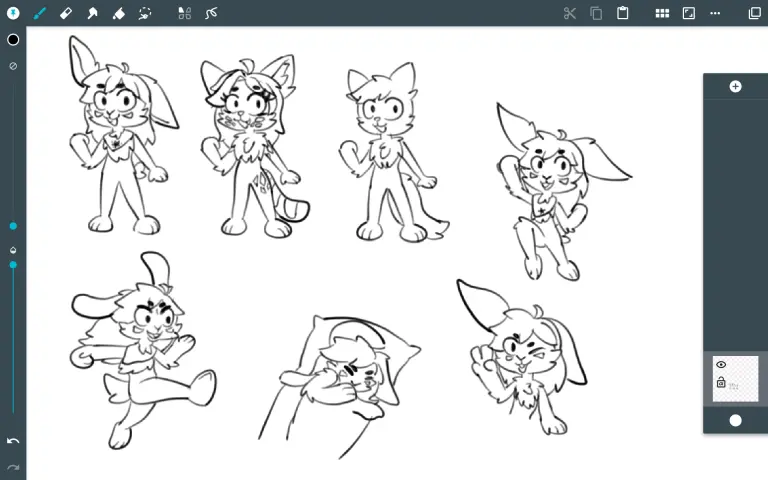Click the copy icon
This screenshot has width=768, height=480.
(x=596, y=13)
